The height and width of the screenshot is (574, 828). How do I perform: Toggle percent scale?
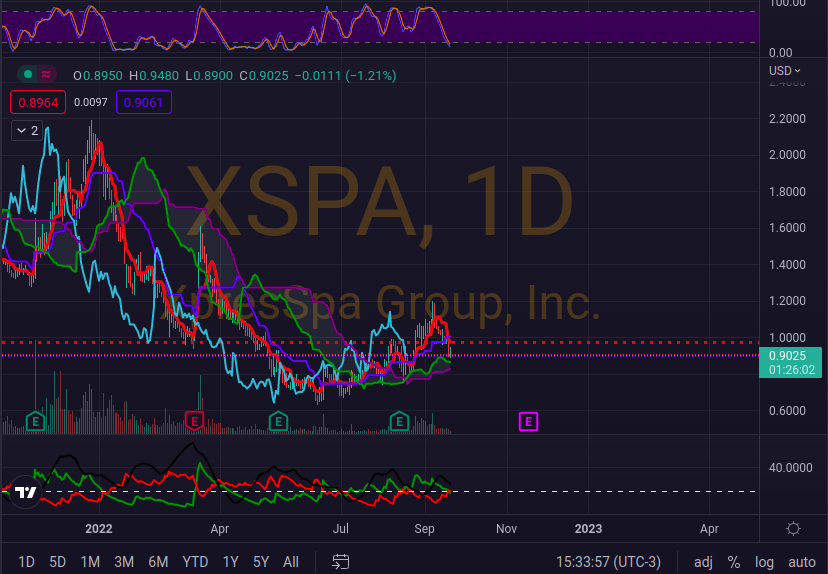click(x=733, y=562)
